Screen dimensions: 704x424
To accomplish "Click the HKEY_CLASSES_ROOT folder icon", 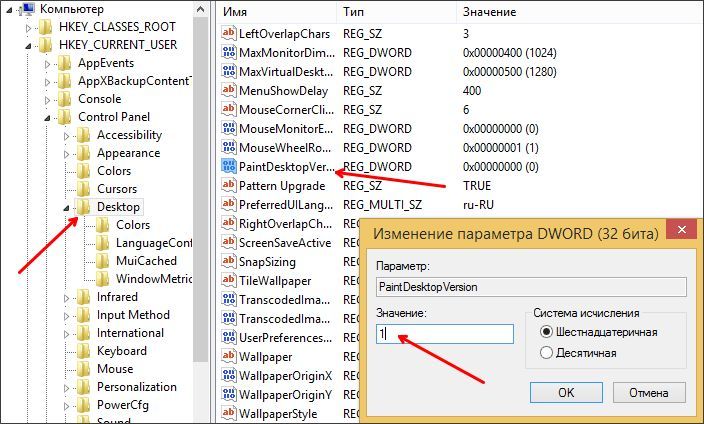I will [x=45, y=27].
